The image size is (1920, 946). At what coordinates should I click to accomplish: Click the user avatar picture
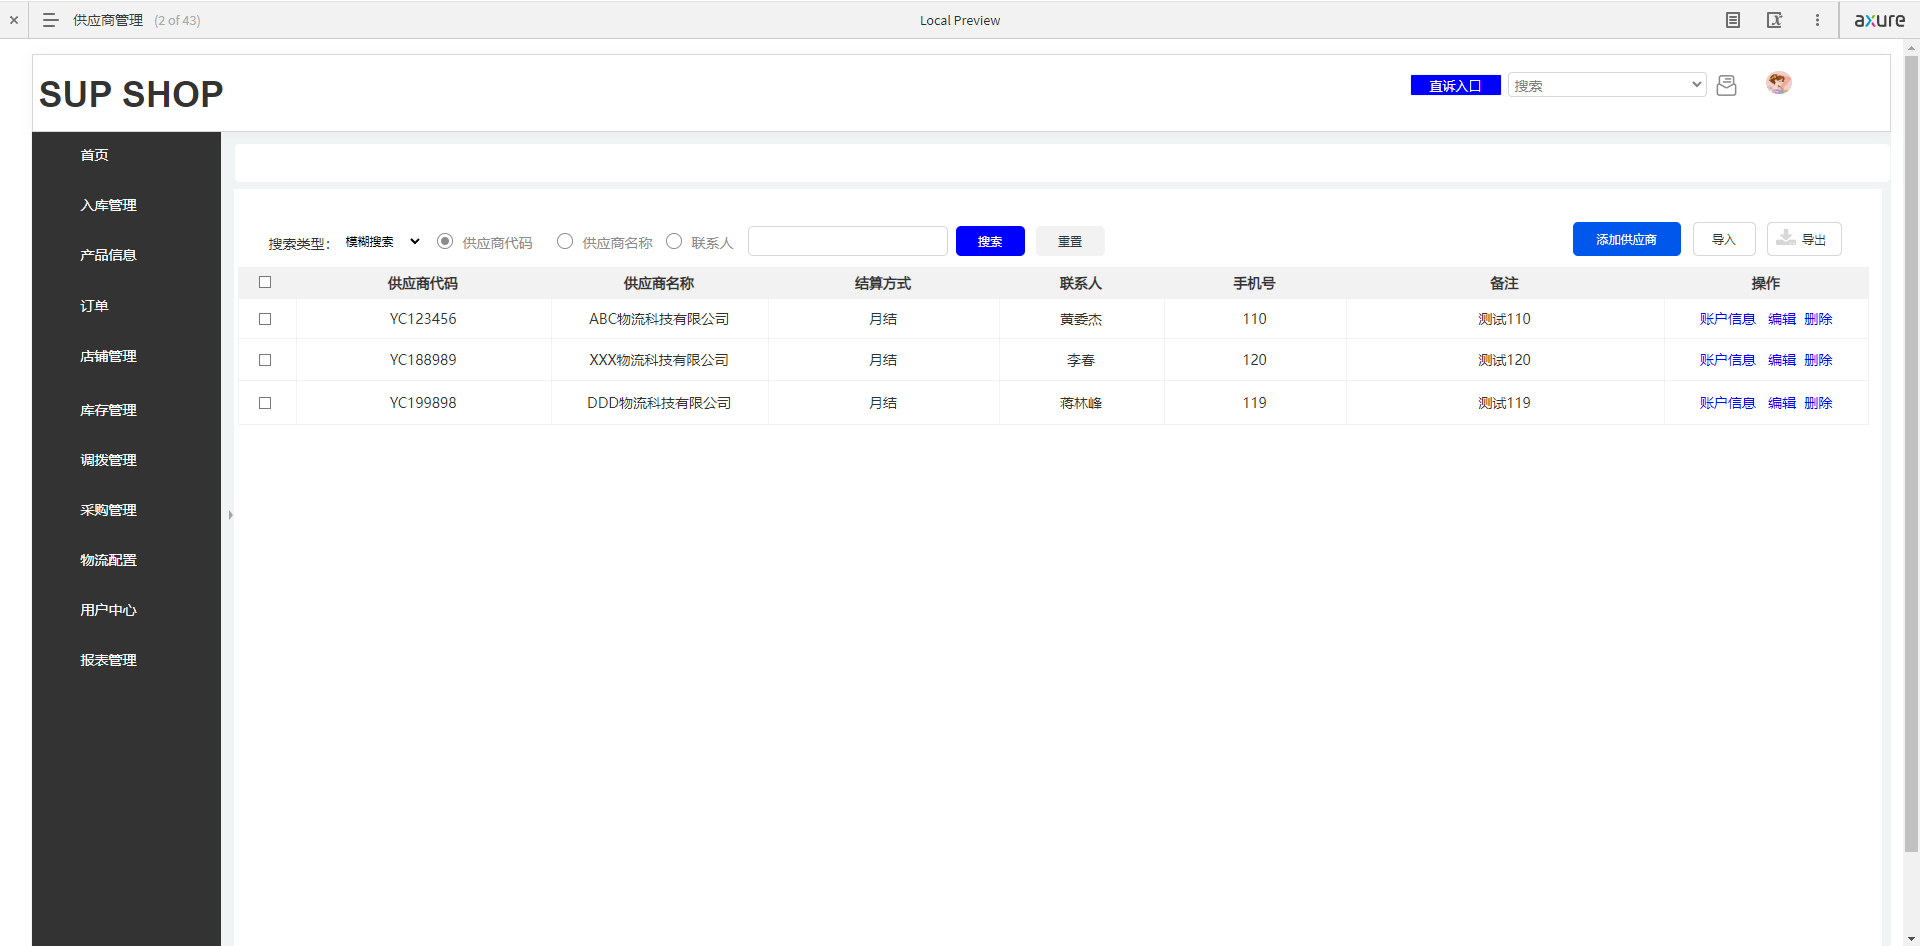click(1779, 83)
